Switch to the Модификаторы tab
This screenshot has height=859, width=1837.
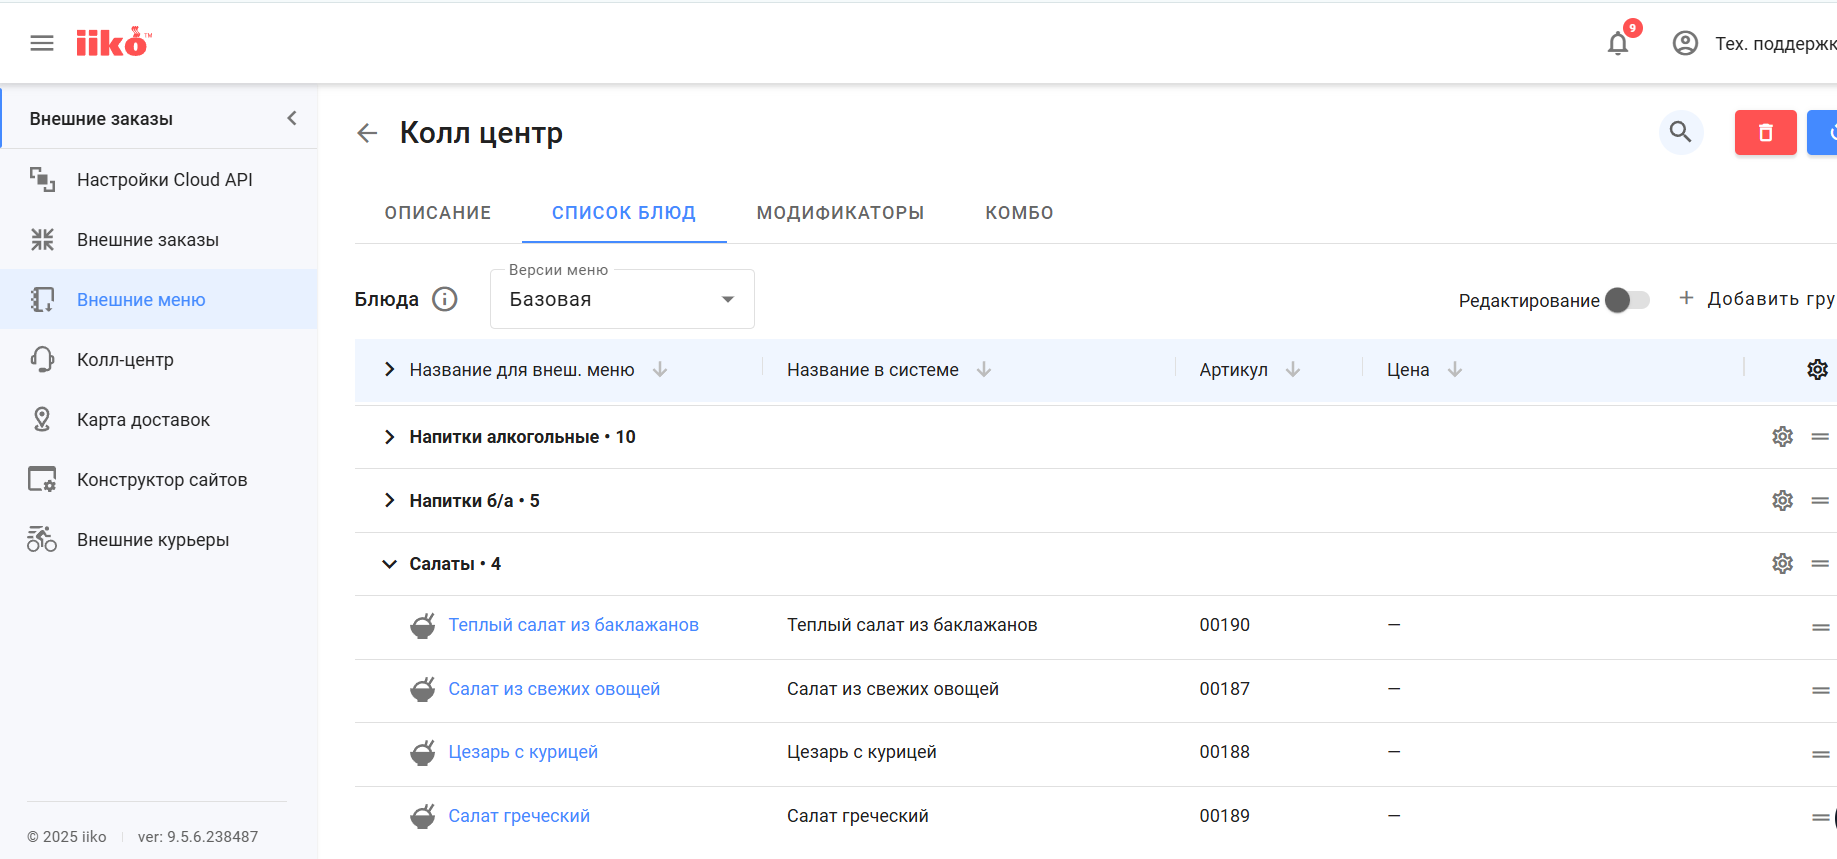(840, 213)
